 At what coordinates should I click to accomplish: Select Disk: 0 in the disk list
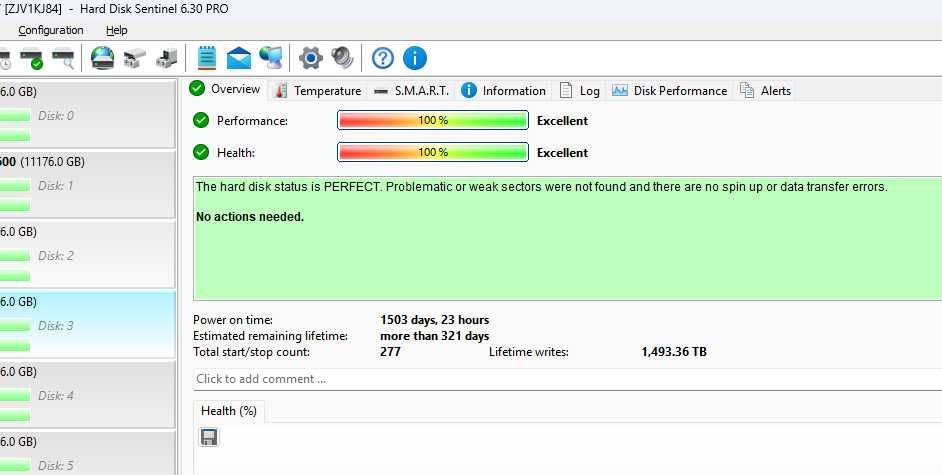click(x=88, y=114)
